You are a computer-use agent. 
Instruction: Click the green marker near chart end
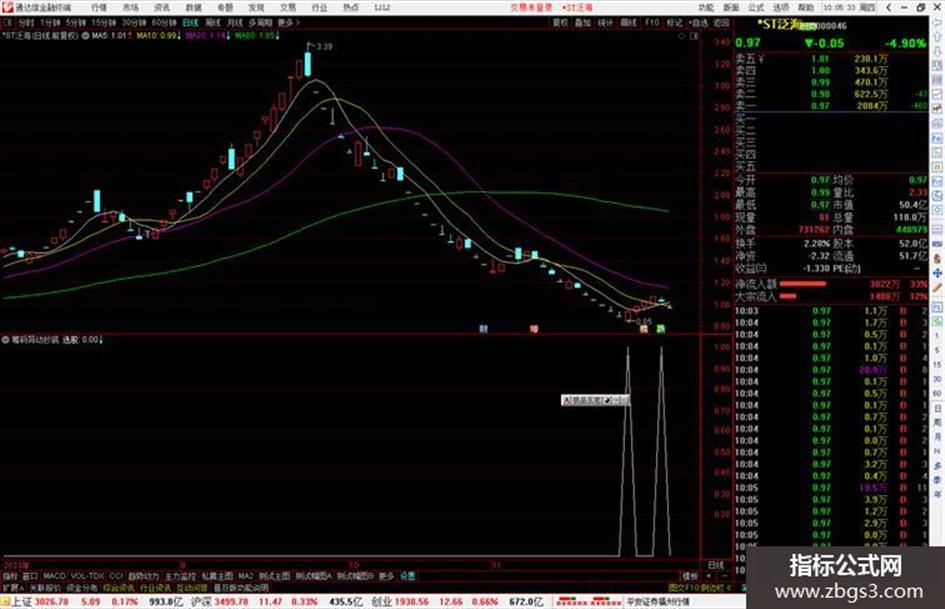click(x=661, y=329)
